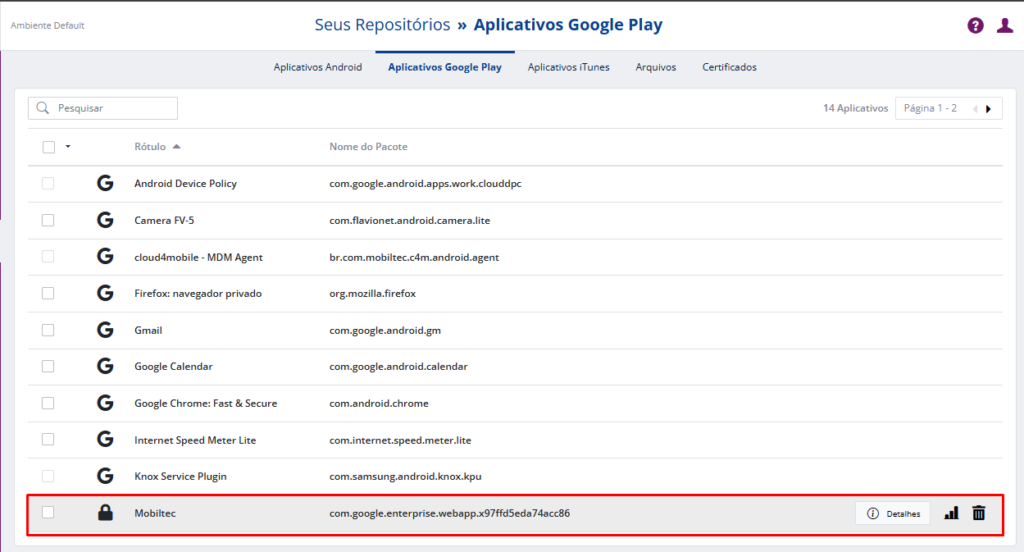This screenshot has width=1024, height=552.
Task: Click the Knox Service Plugin label
Action: tap(180, 476)
